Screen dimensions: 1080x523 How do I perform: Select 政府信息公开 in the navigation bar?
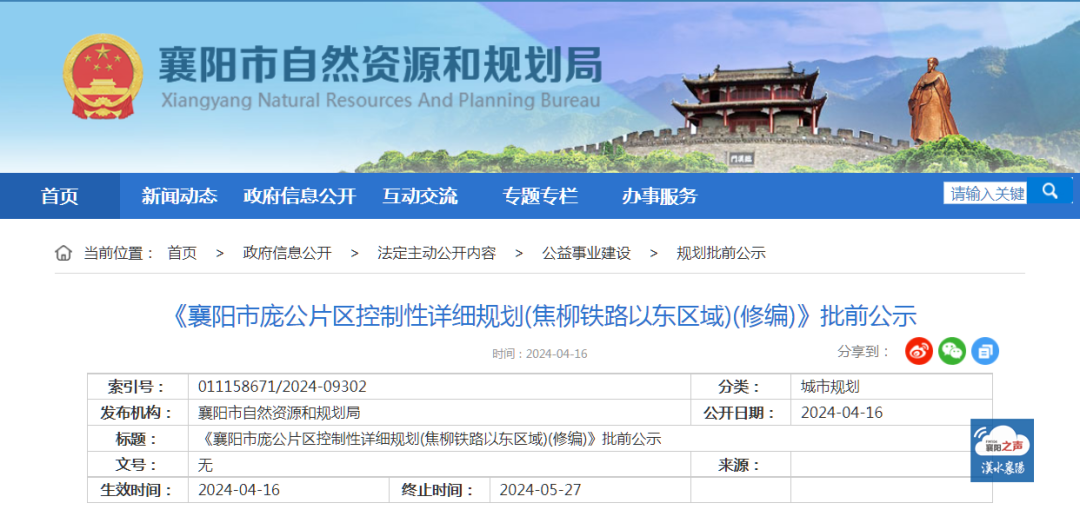coord(299,196)
